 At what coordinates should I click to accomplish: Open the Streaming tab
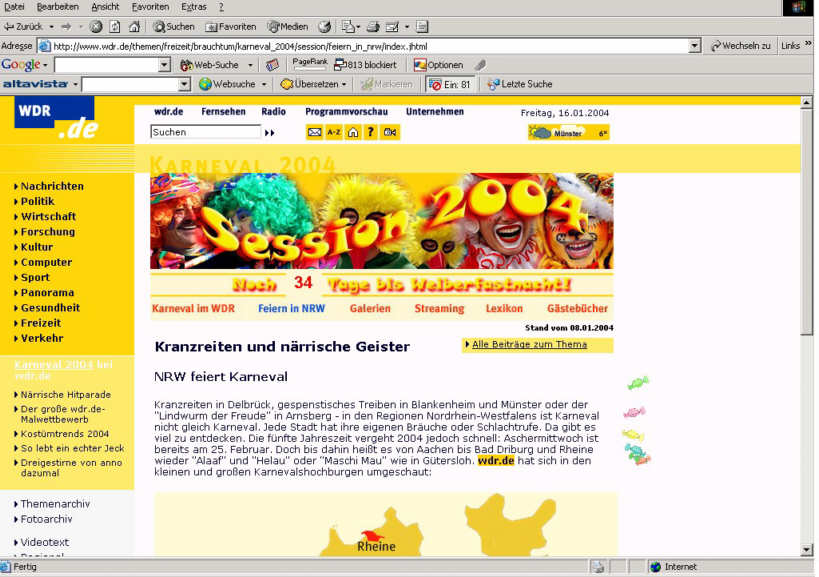[x=439, y=309]
